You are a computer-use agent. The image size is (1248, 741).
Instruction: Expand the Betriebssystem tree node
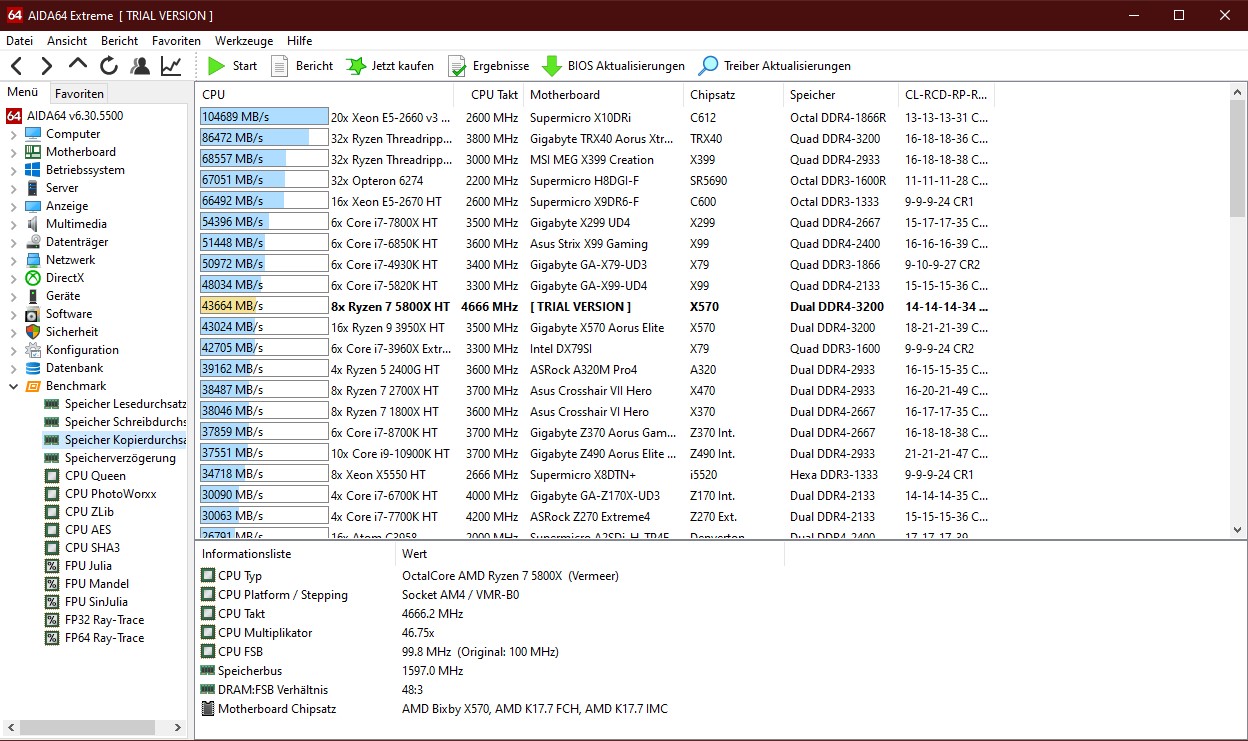(x=13, y=170)
